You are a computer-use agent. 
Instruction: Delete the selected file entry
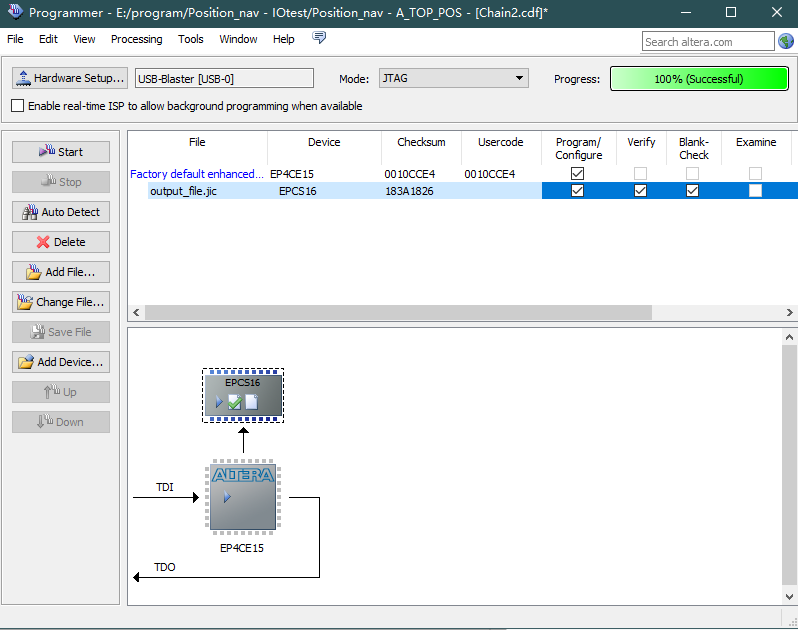point(61,242)
